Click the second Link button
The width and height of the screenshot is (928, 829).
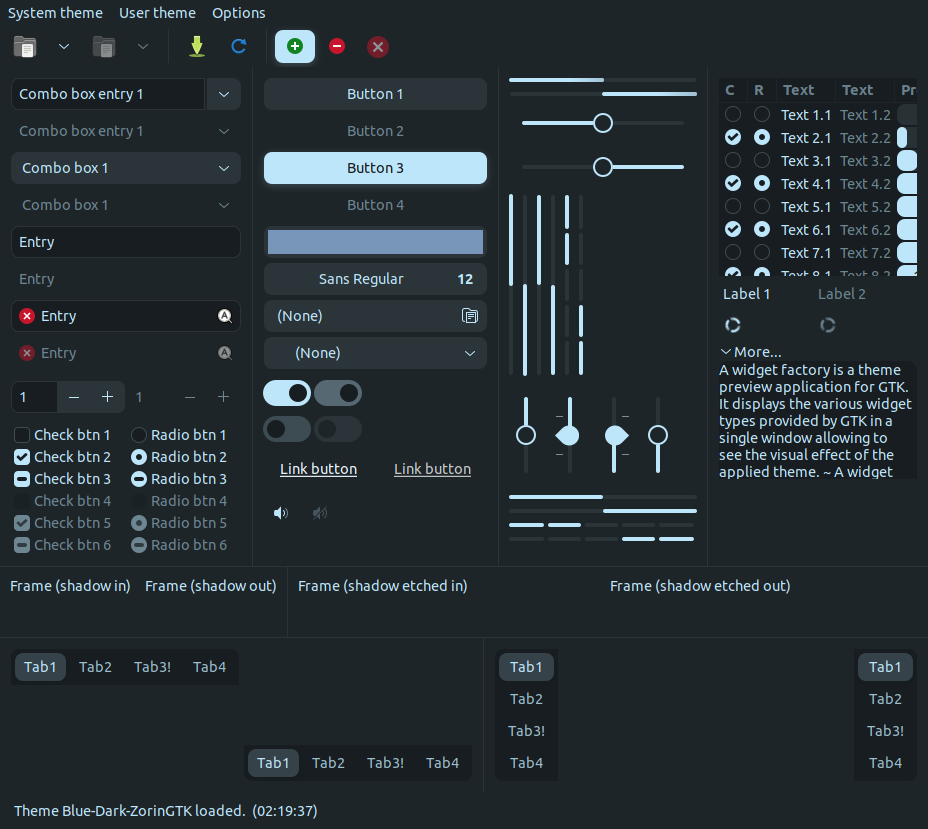tap(433, 469)
